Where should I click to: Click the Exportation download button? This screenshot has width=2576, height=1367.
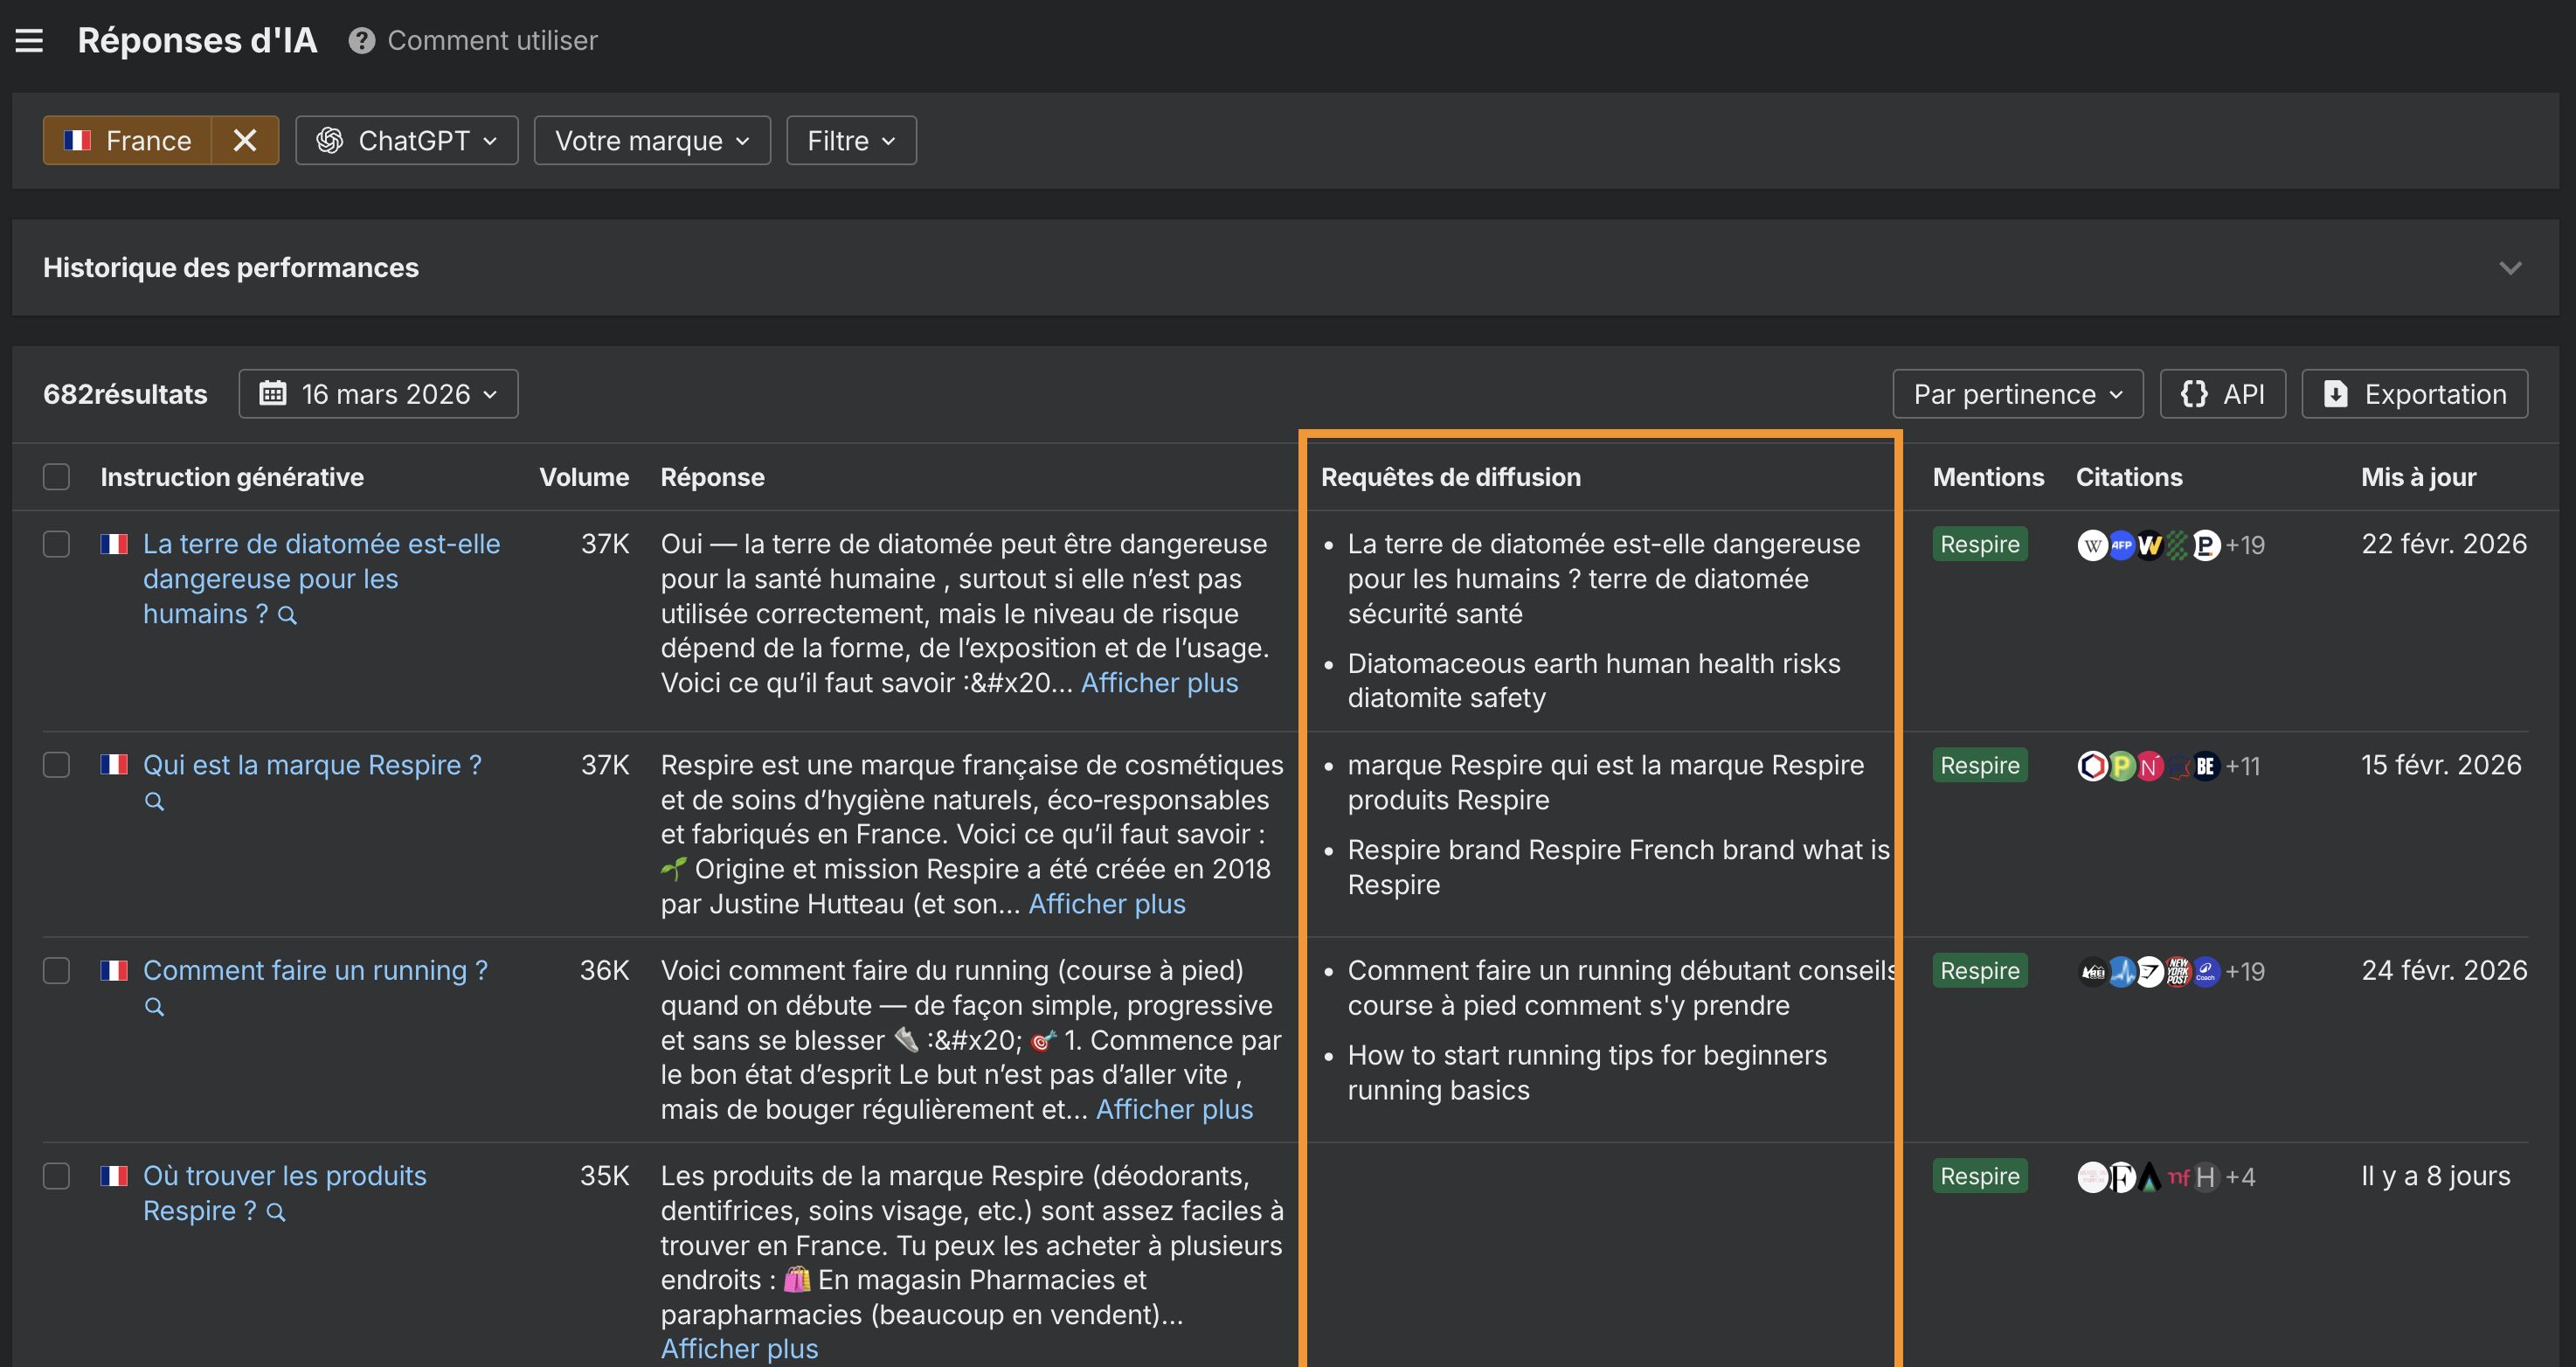coord(2414,394)
